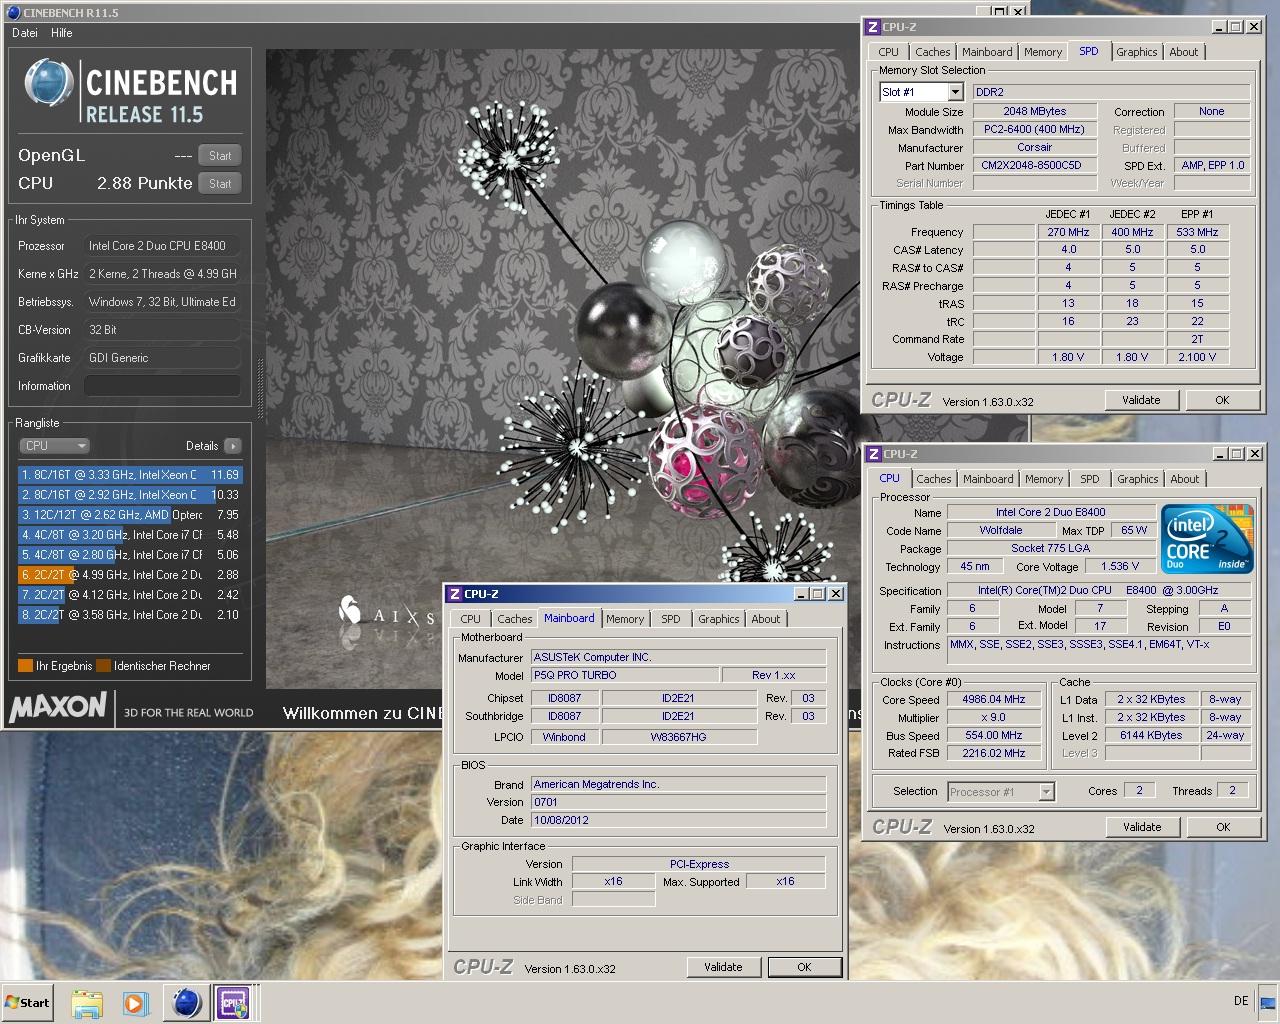This screenshot has height=1024, width=1280.
Task: Open Windows Explorer from the taskbar
Action: (87, 1003)
